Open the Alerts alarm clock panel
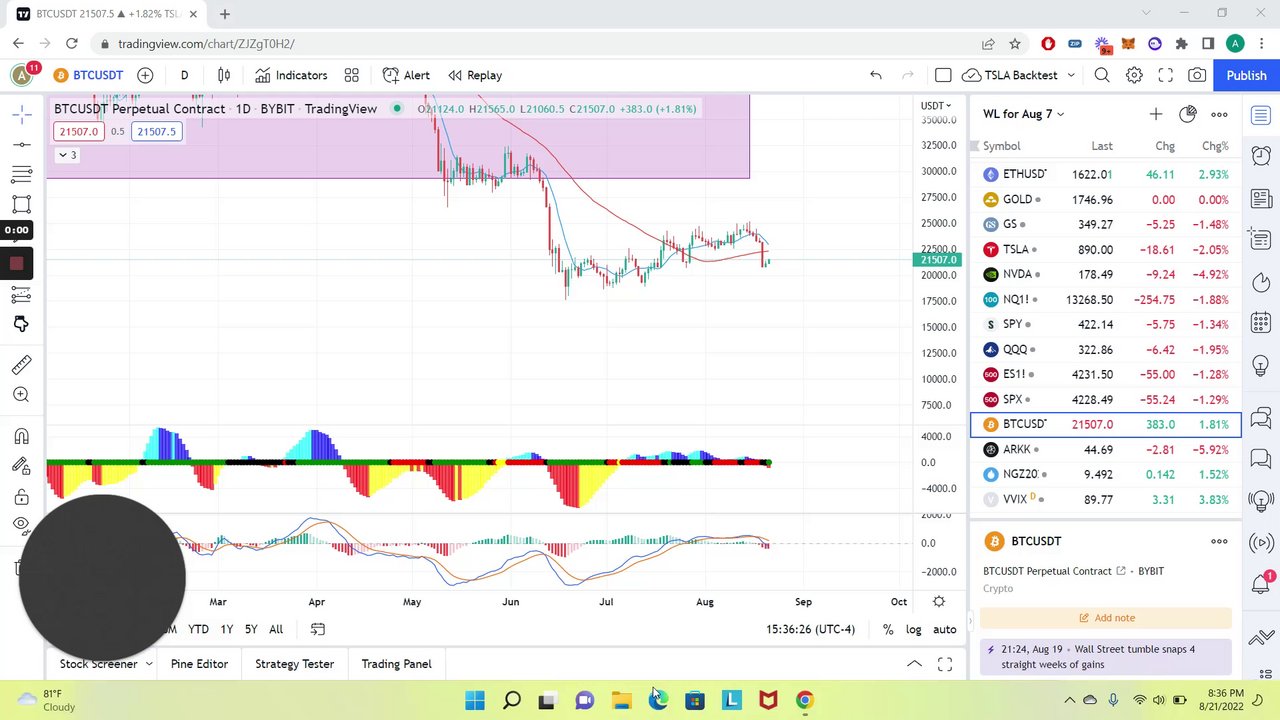Screen dimensions: 1280x720 [1261, 156]
